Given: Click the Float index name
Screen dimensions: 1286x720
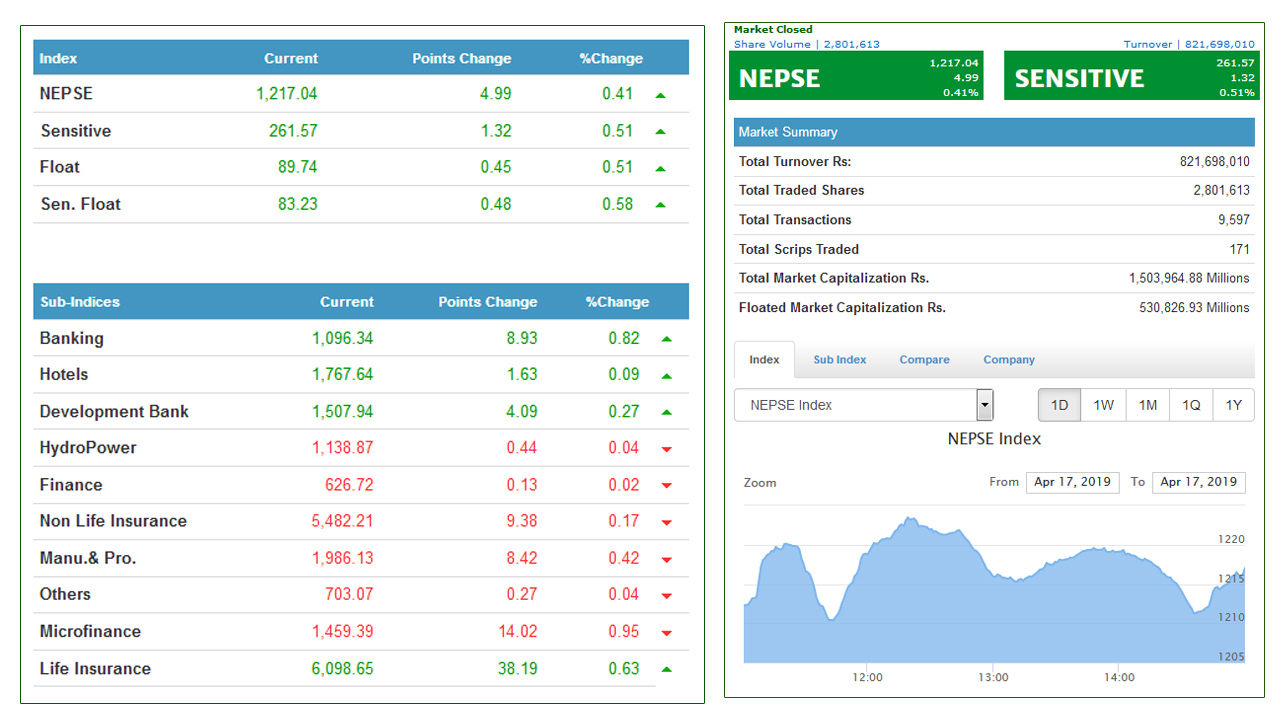Looking at the screenshot, I should tap(60, 167).
